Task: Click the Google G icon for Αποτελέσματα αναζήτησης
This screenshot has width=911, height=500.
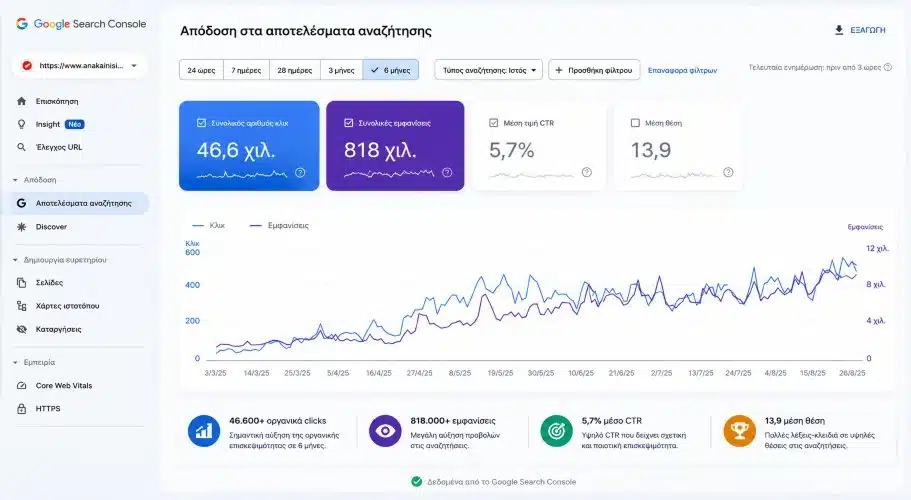Action: pos(21,203)
